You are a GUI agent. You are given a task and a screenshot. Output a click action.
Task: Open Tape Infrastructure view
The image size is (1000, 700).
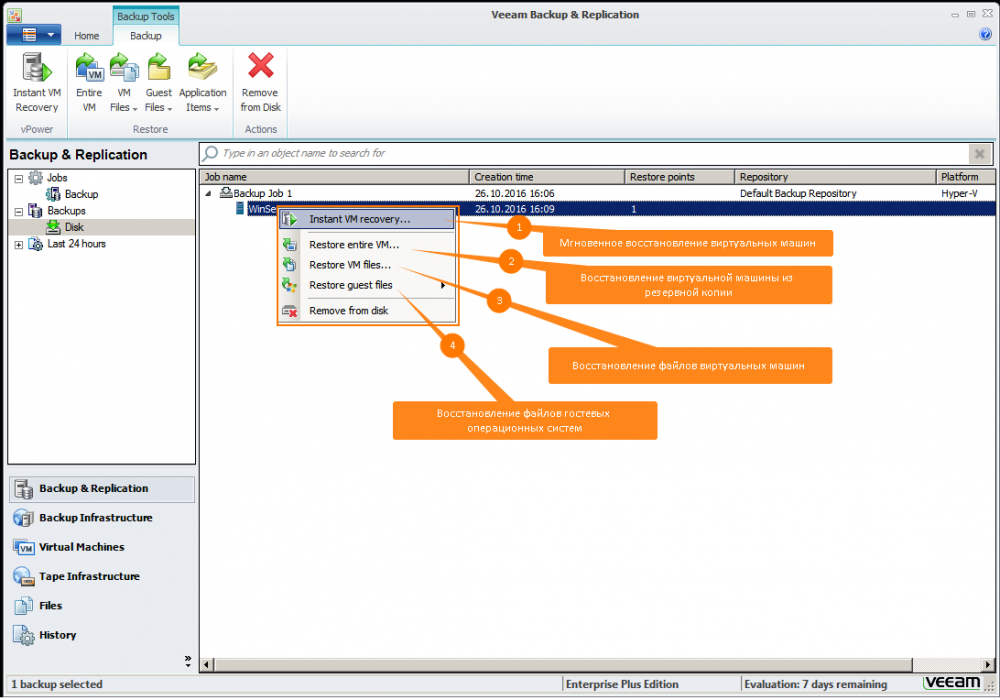[101, 577]
